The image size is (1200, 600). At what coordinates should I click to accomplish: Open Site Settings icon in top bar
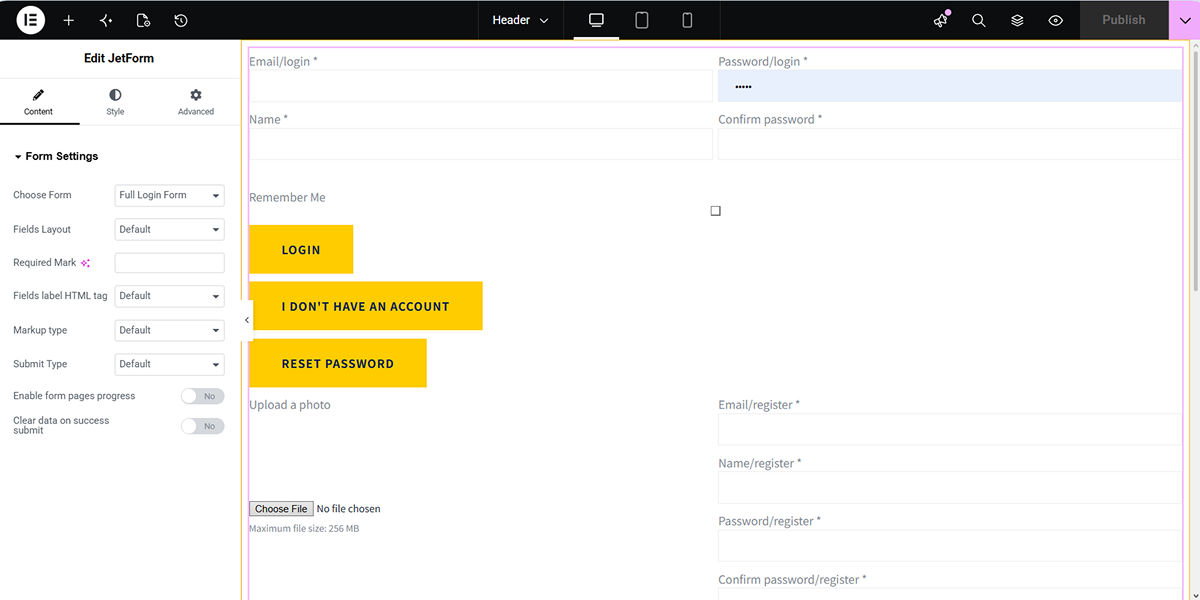point(106,20)
